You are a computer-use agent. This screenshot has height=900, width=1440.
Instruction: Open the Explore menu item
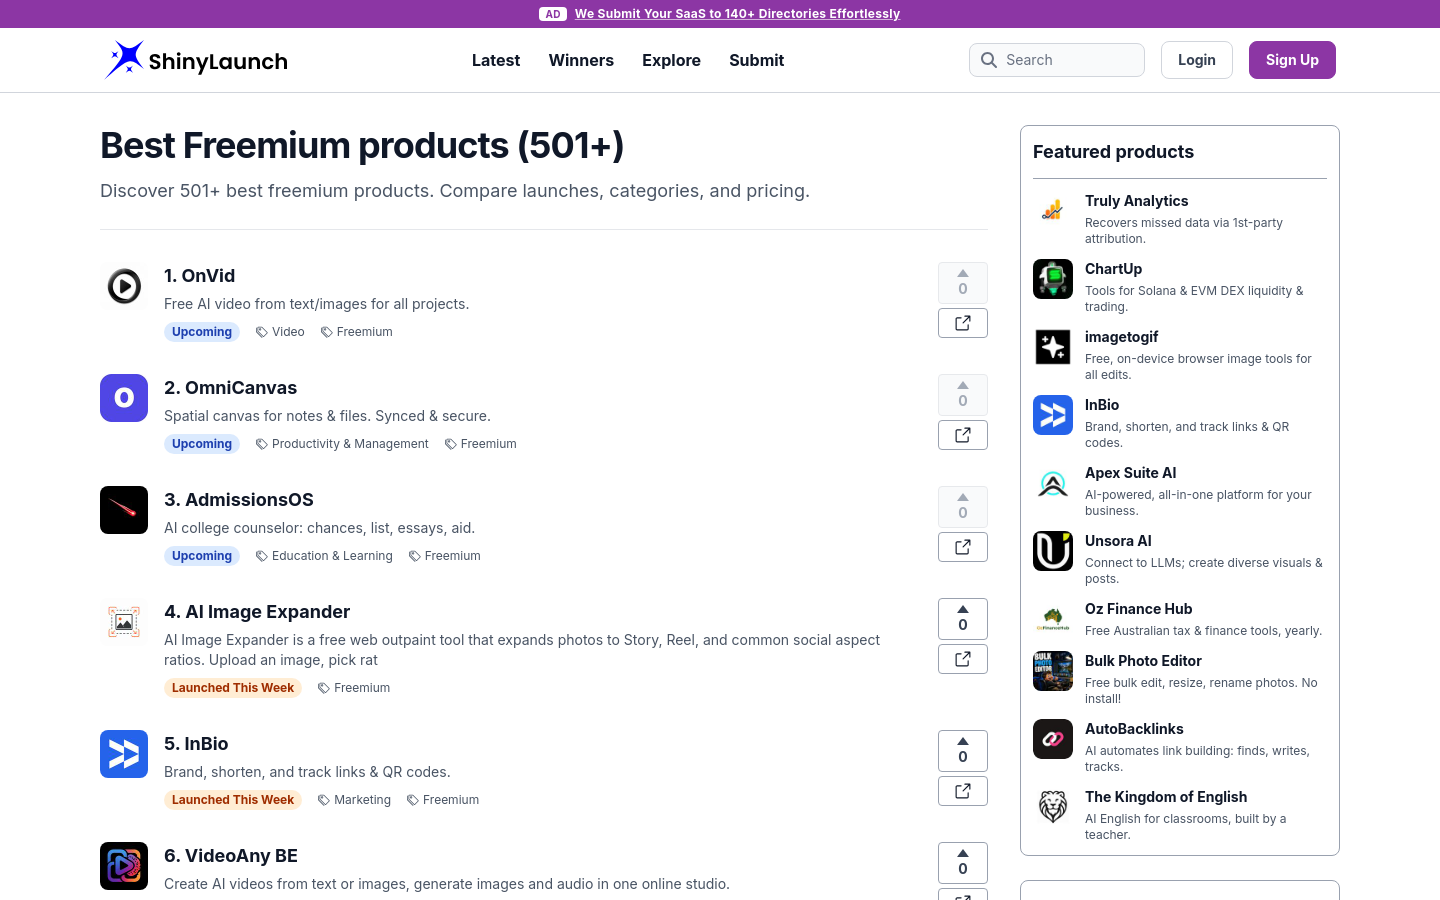(x=671, y=60)
